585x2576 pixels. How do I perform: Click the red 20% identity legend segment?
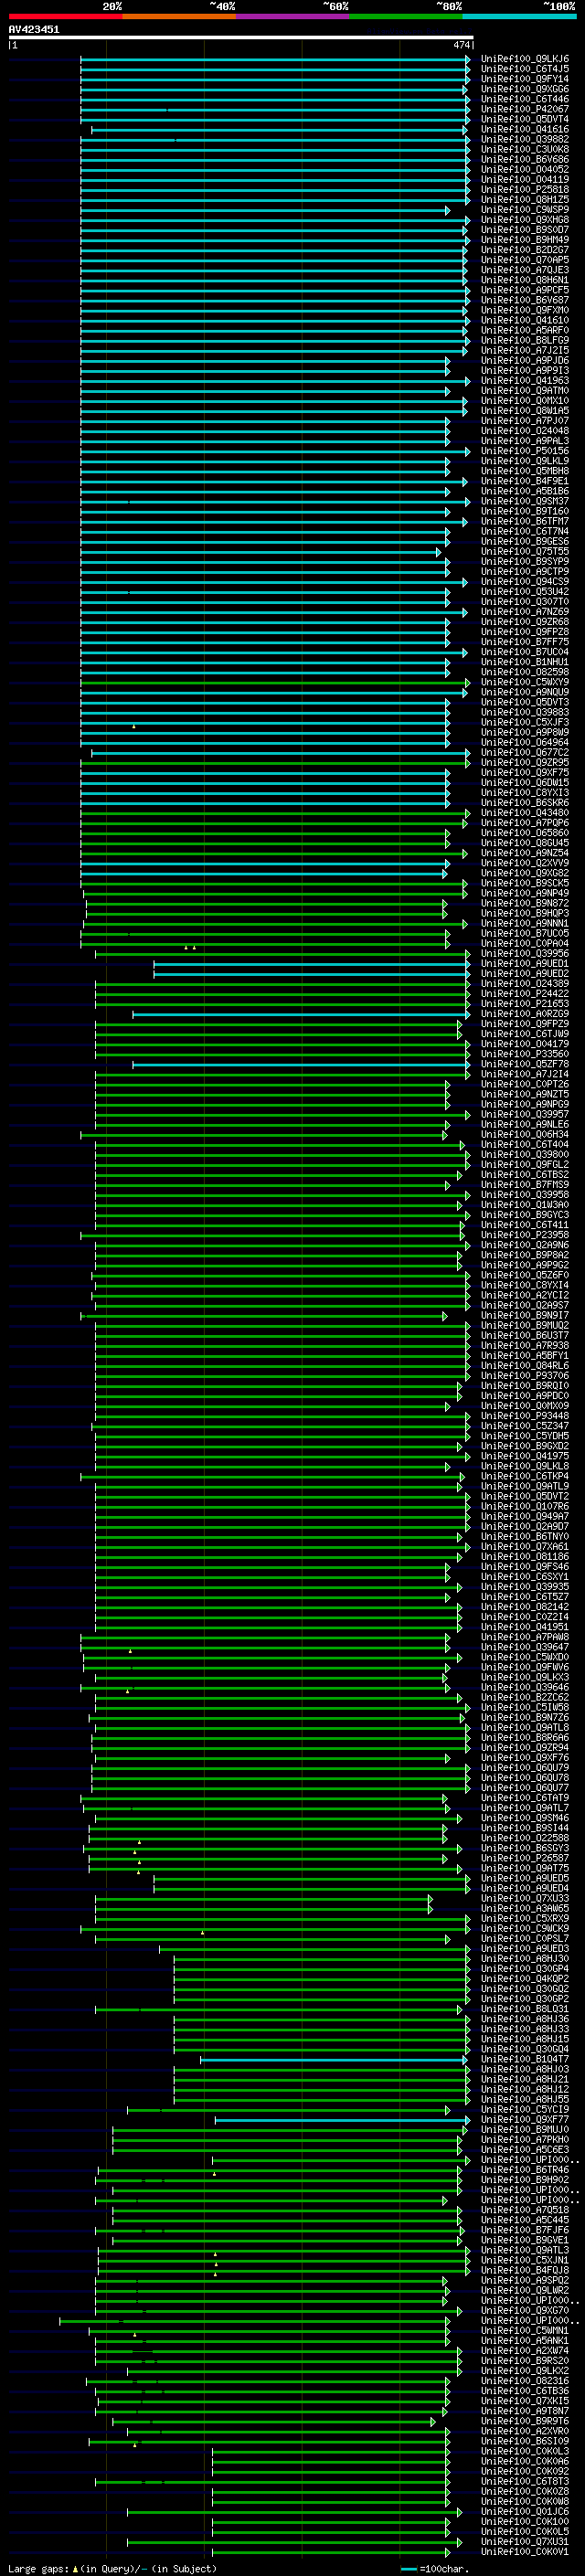(x=65, y=16)
